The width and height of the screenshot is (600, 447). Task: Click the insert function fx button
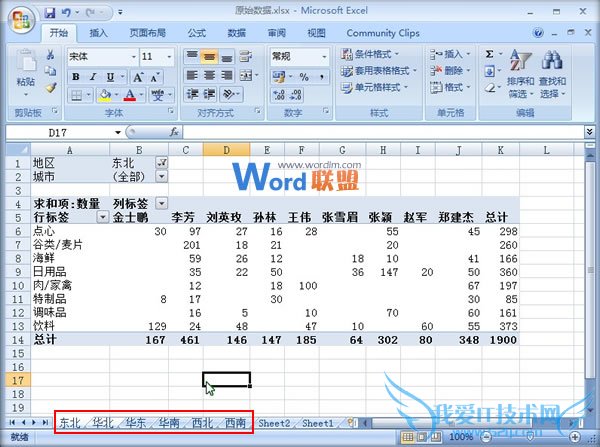pos(174,132)
